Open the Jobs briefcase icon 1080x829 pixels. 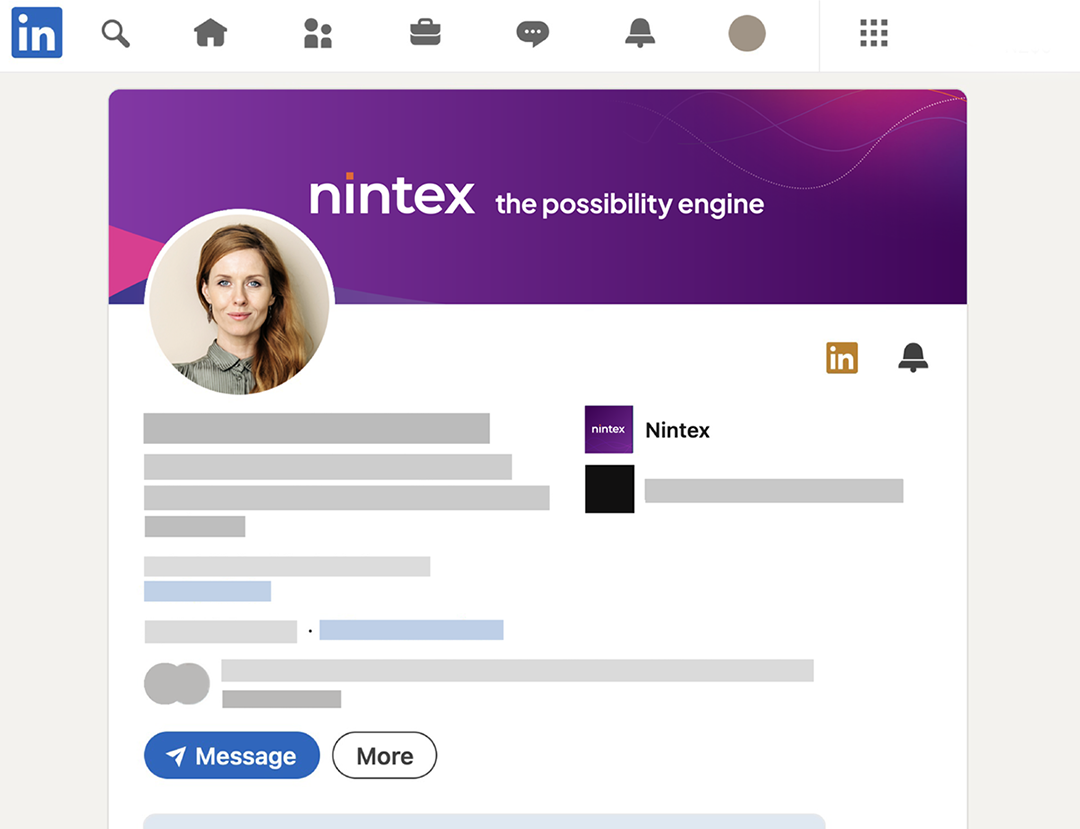coord(425,34)
